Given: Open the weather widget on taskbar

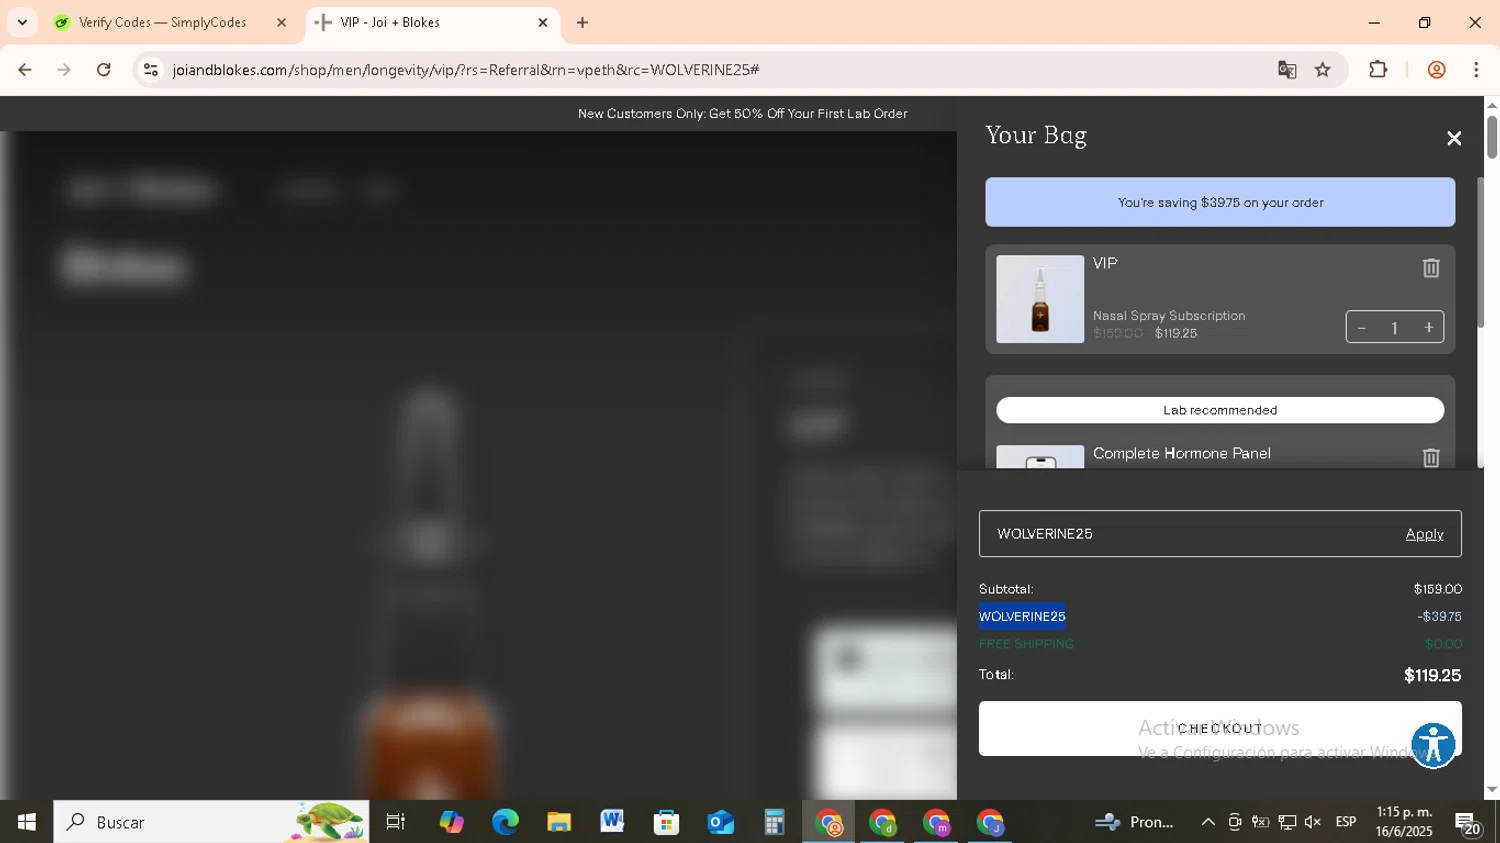Looking at the screenshot, I should pos(1135,822).
